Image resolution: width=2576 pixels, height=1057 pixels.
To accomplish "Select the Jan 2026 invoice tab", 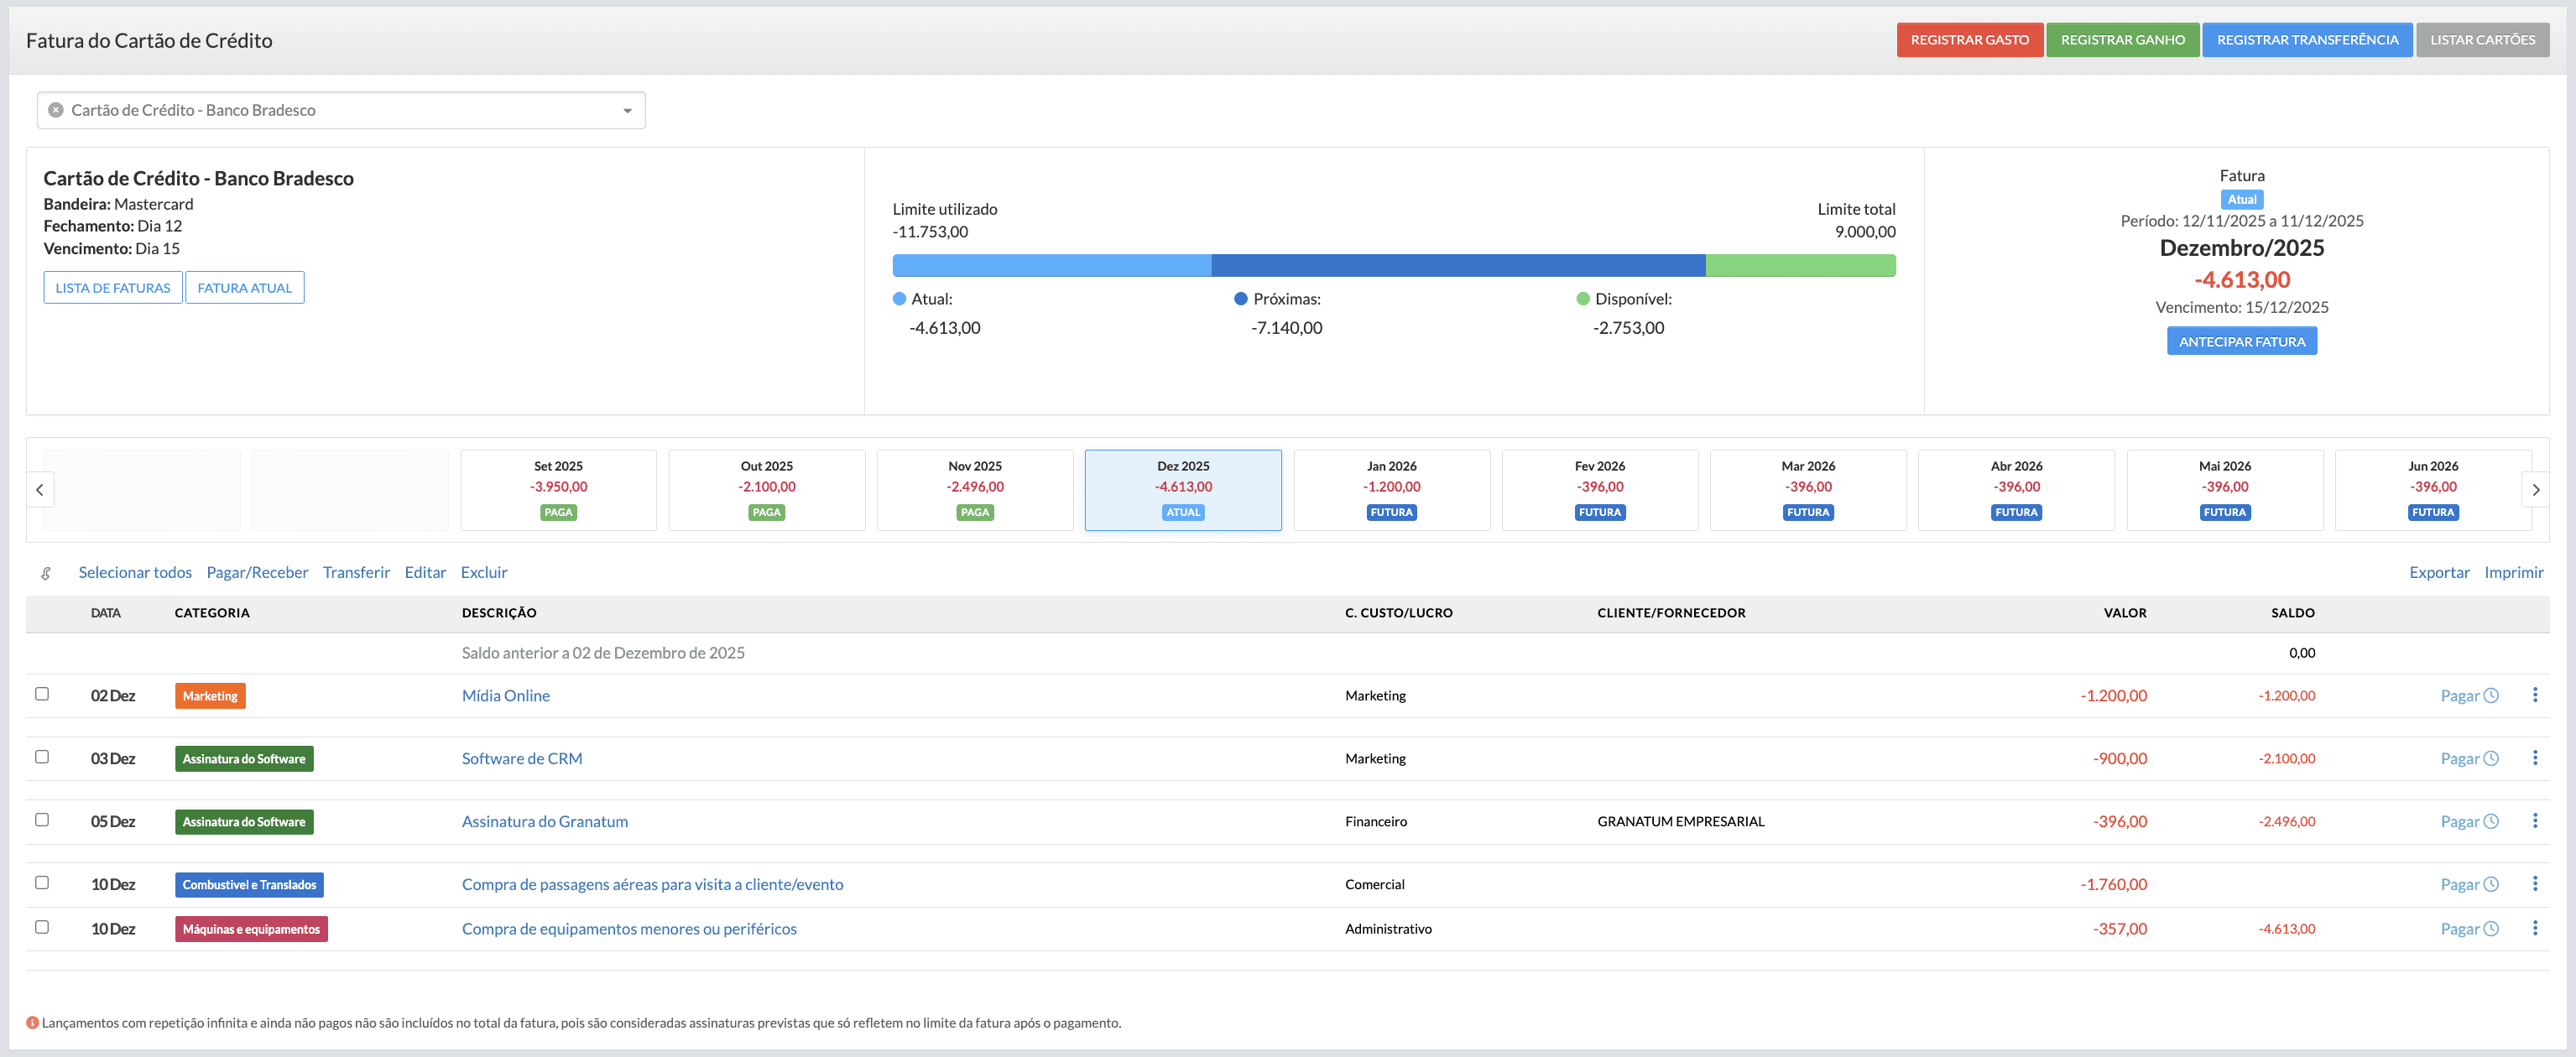I will pos(1391,489).
